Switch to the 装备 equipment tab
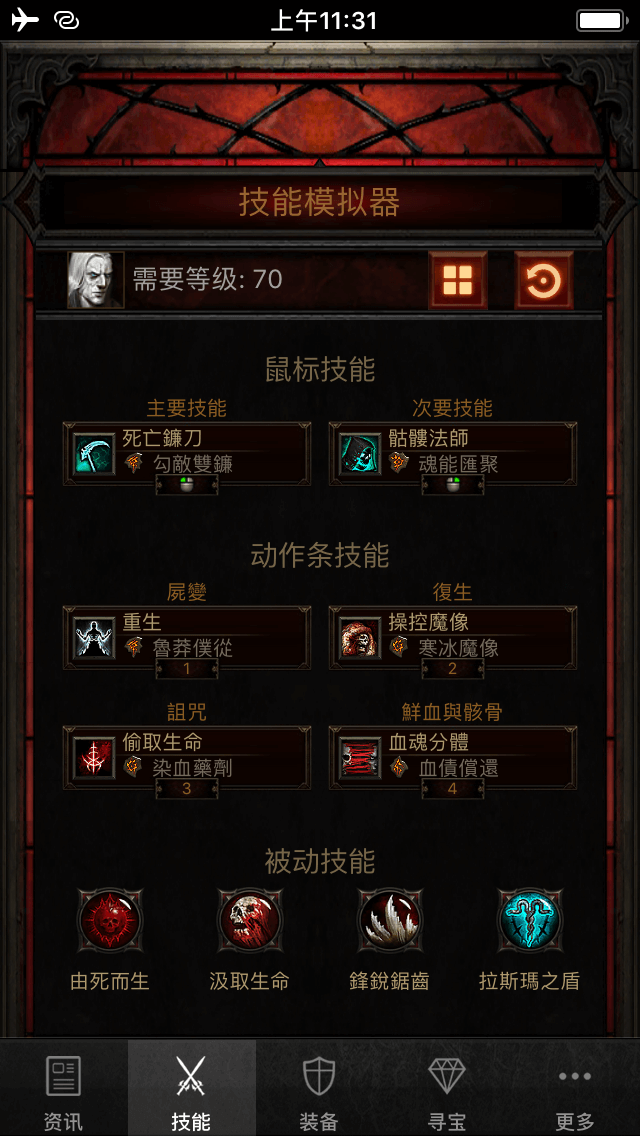Screen dimensions: 640x1136 coord(320,1088)
